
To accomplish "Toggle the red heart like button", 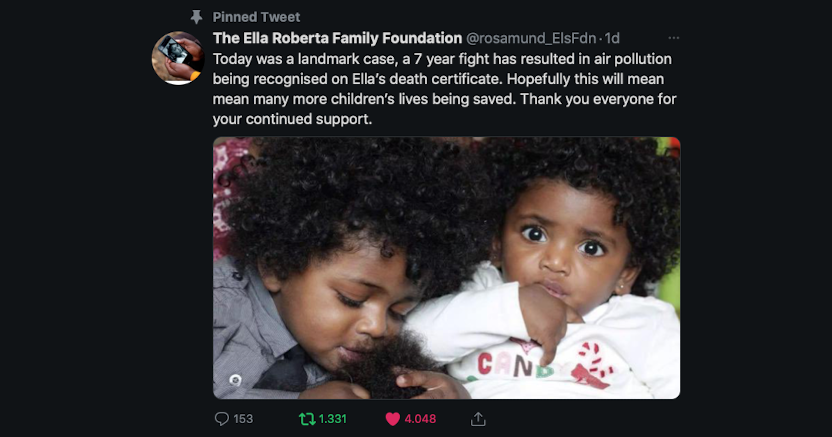I will (x=392, y=418).
